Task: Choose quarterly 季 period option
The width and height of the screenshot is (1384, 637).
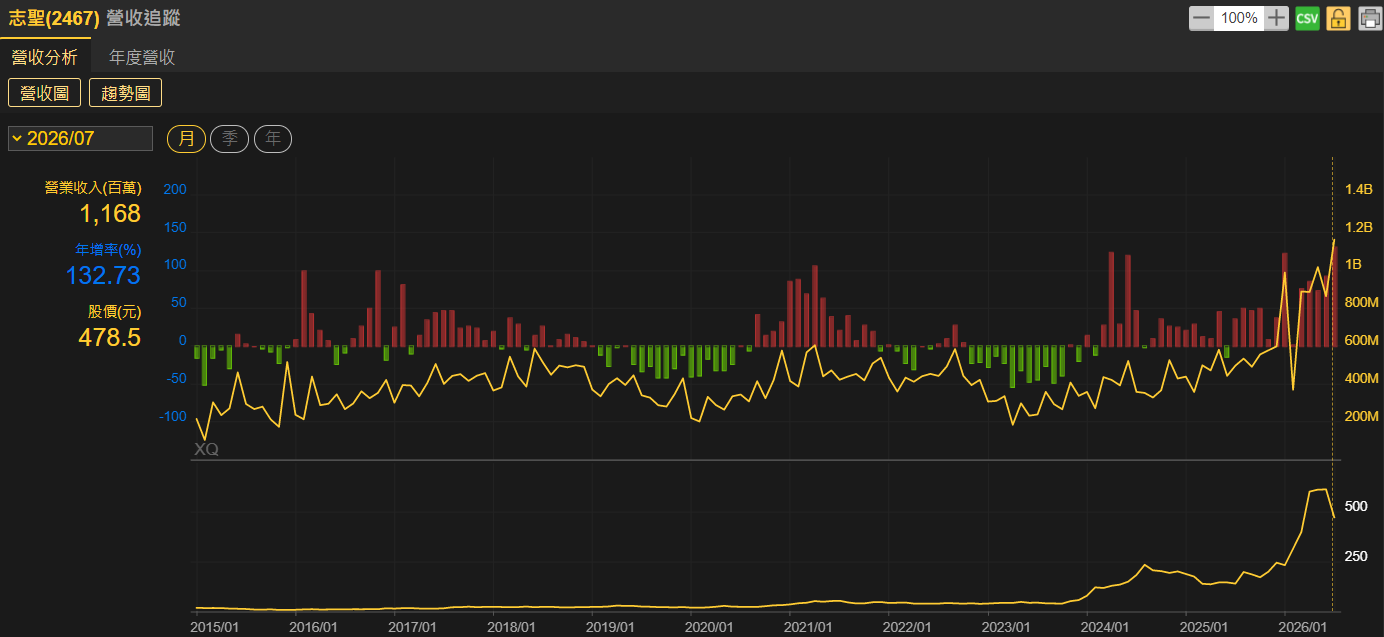Action: [x=230, y=139]
